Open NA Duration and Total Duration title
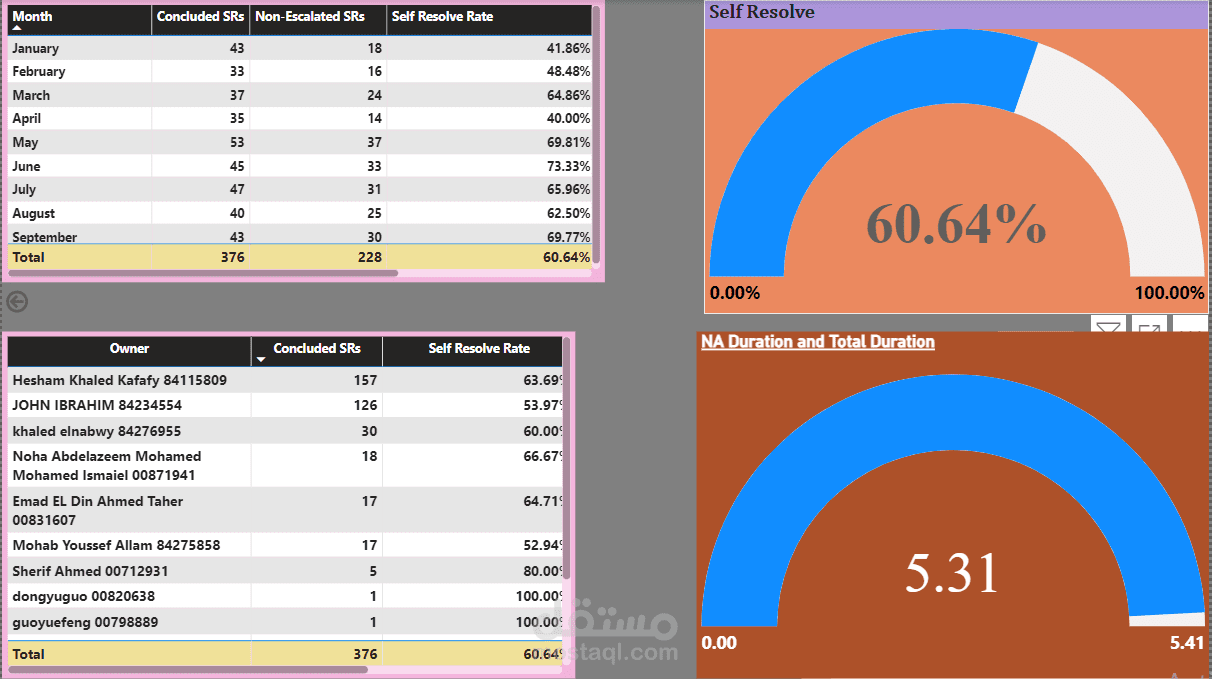The image size is (1212, 679). (x=818, y=341)
